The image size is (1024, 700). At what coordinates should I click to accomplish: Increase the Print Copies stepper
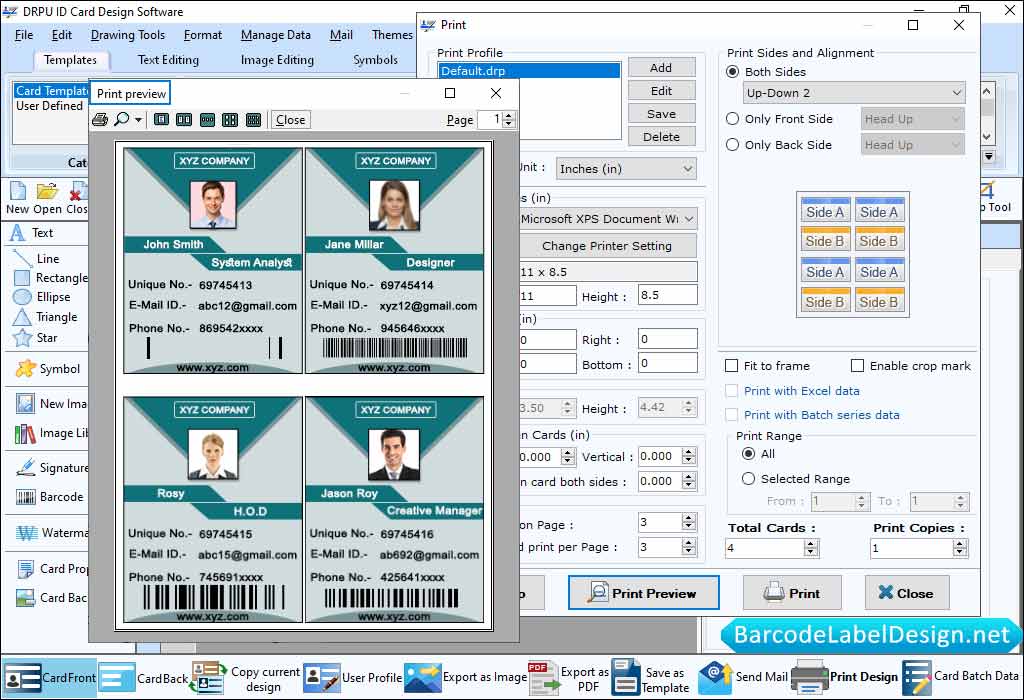[x=960, y=543]
